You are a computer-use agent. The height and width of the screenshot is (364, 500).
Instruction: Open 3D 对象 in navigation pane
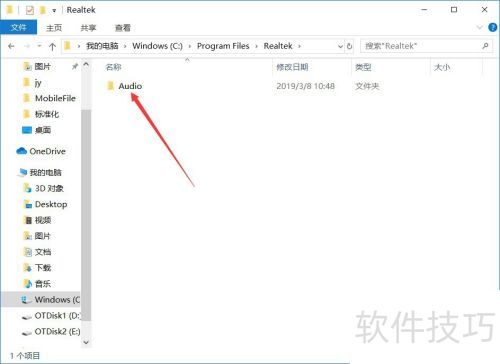[49, 188]
